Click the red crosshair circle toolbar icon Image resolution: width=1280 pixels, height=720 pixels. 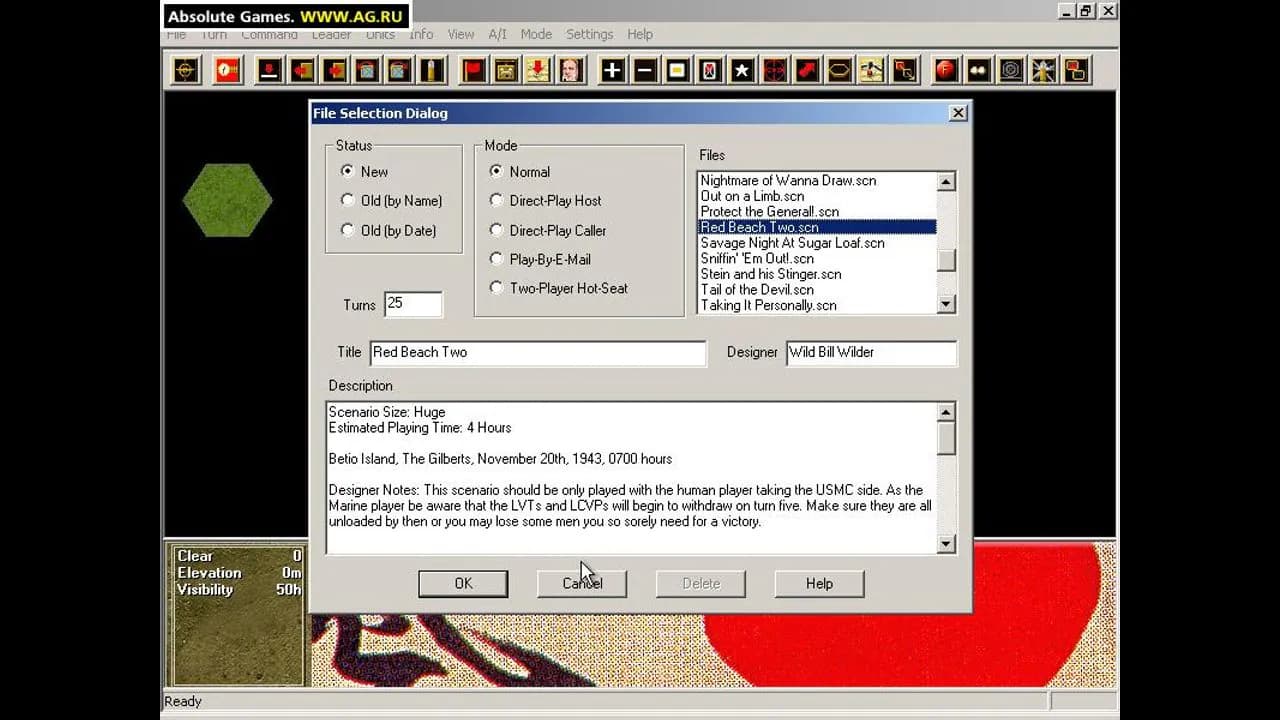tap(775, 70)
